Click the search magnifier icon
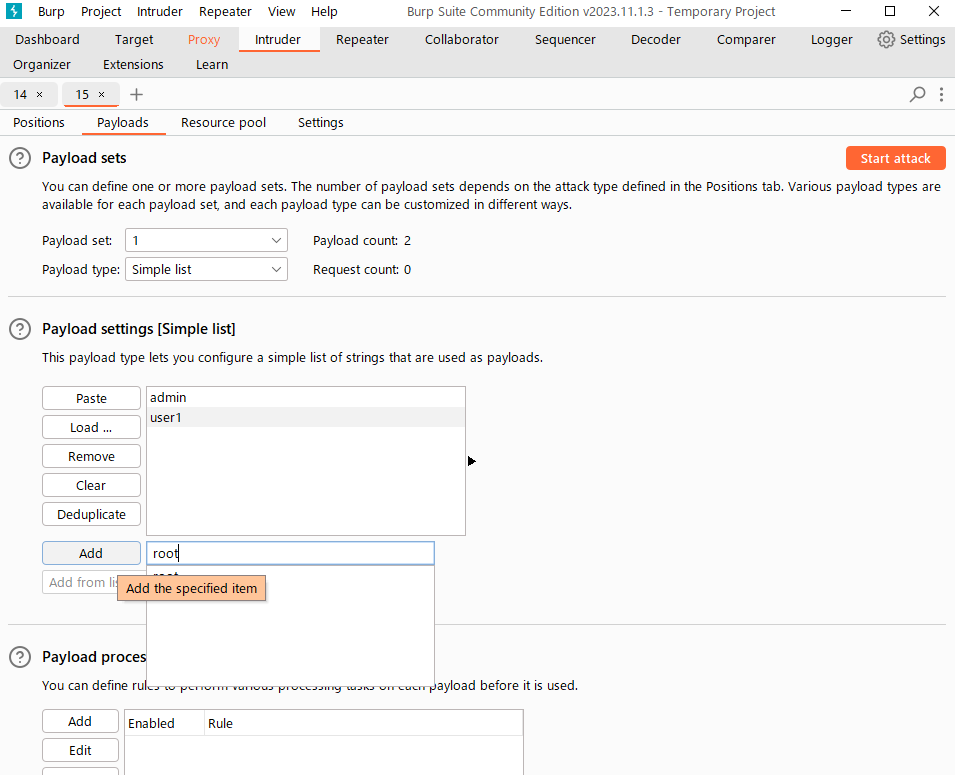The image size is (955, 775). tap(917, 94)
